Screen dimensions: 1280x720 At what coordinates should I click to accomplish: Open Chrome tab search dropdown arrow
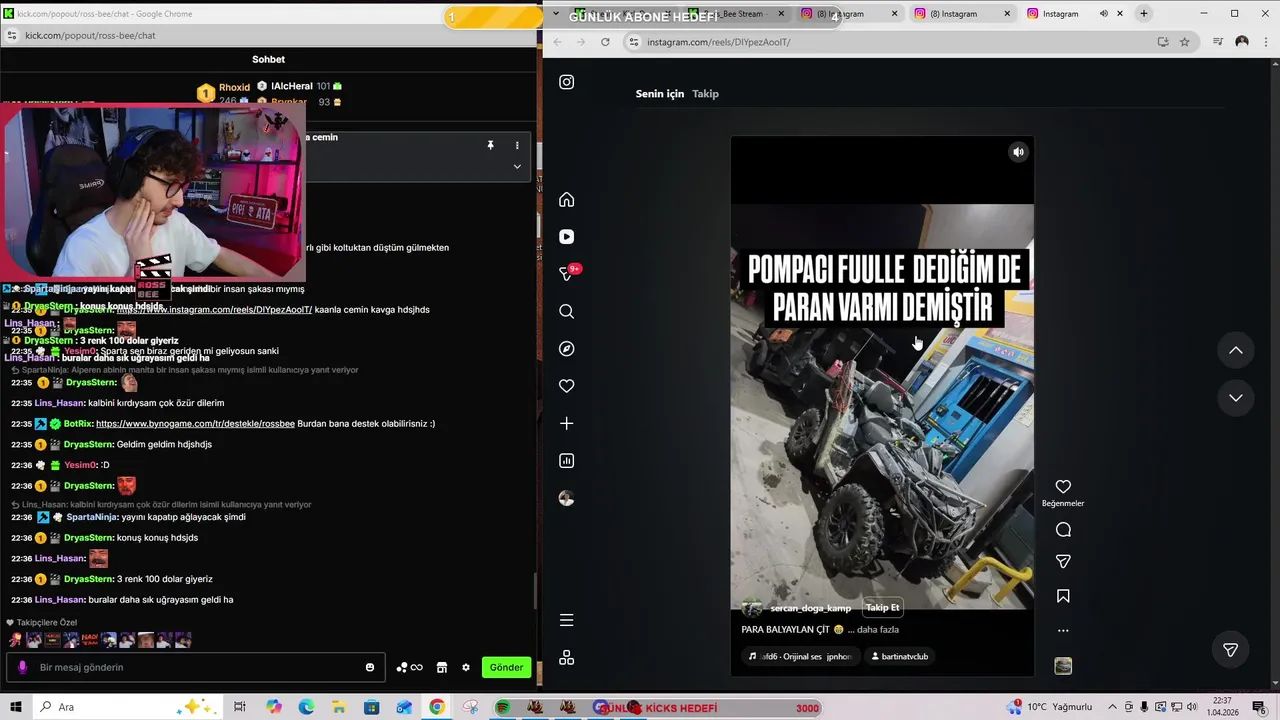(556, 14)
